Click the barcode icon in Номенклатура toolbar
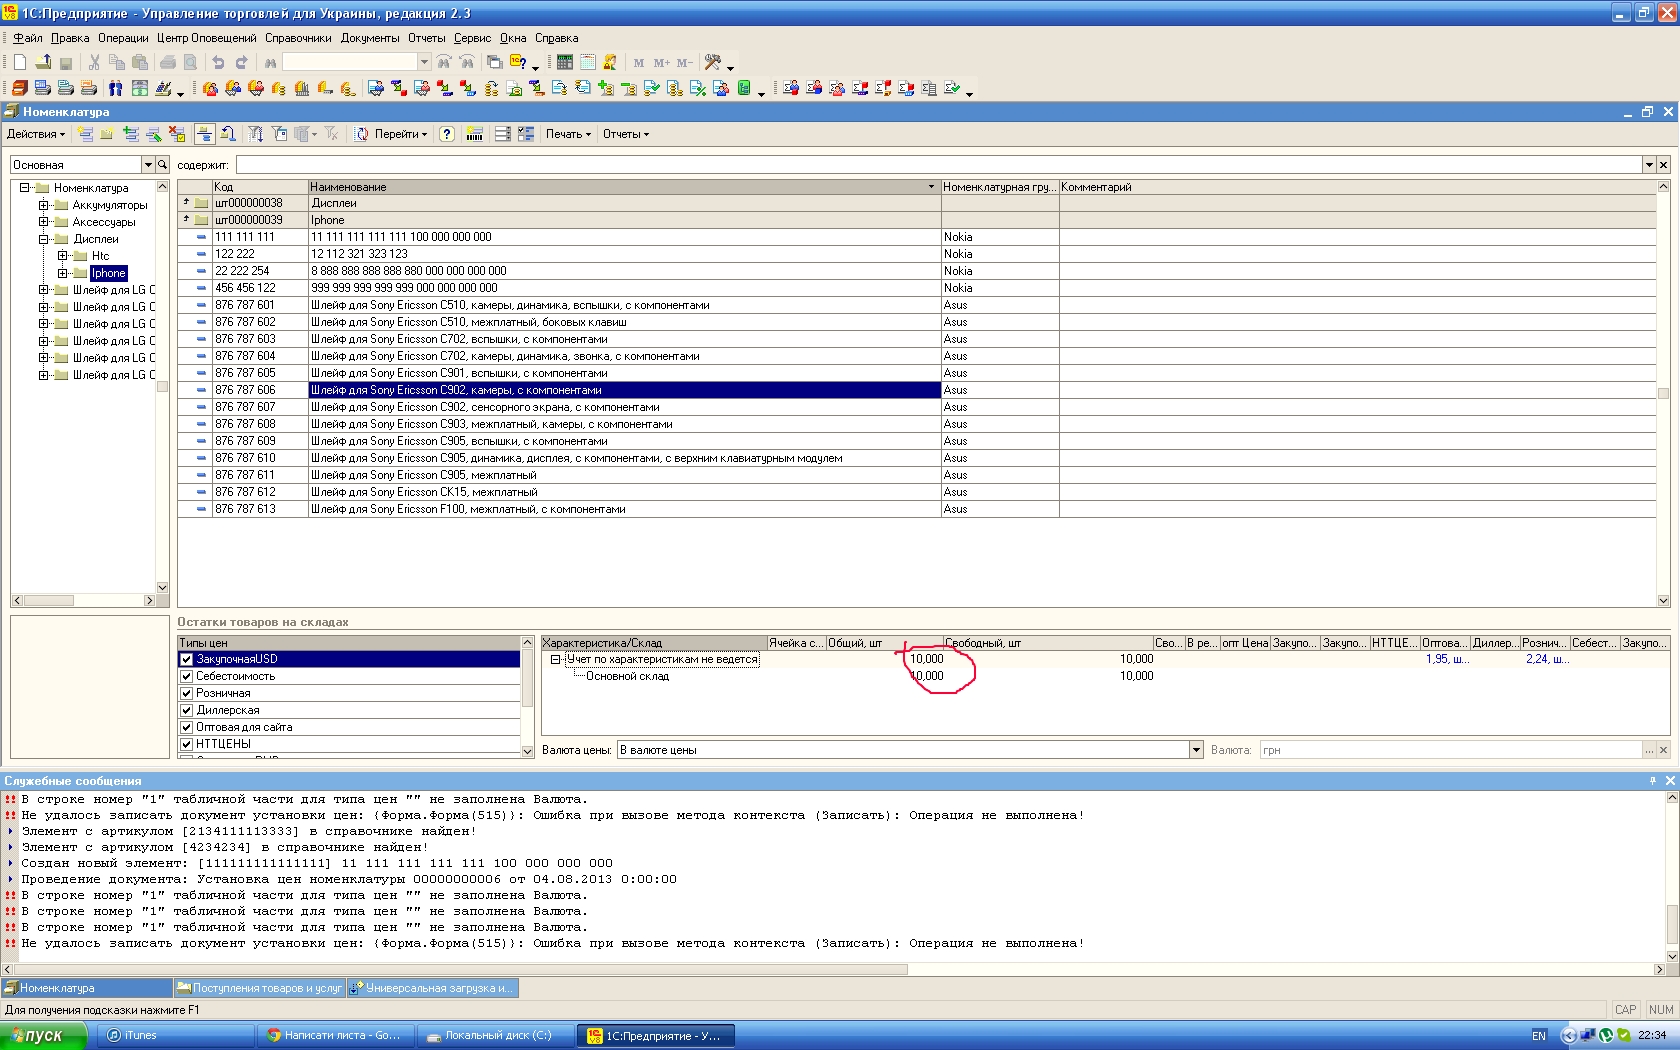Screen dimensions: 1680x1050 [474, 134]
